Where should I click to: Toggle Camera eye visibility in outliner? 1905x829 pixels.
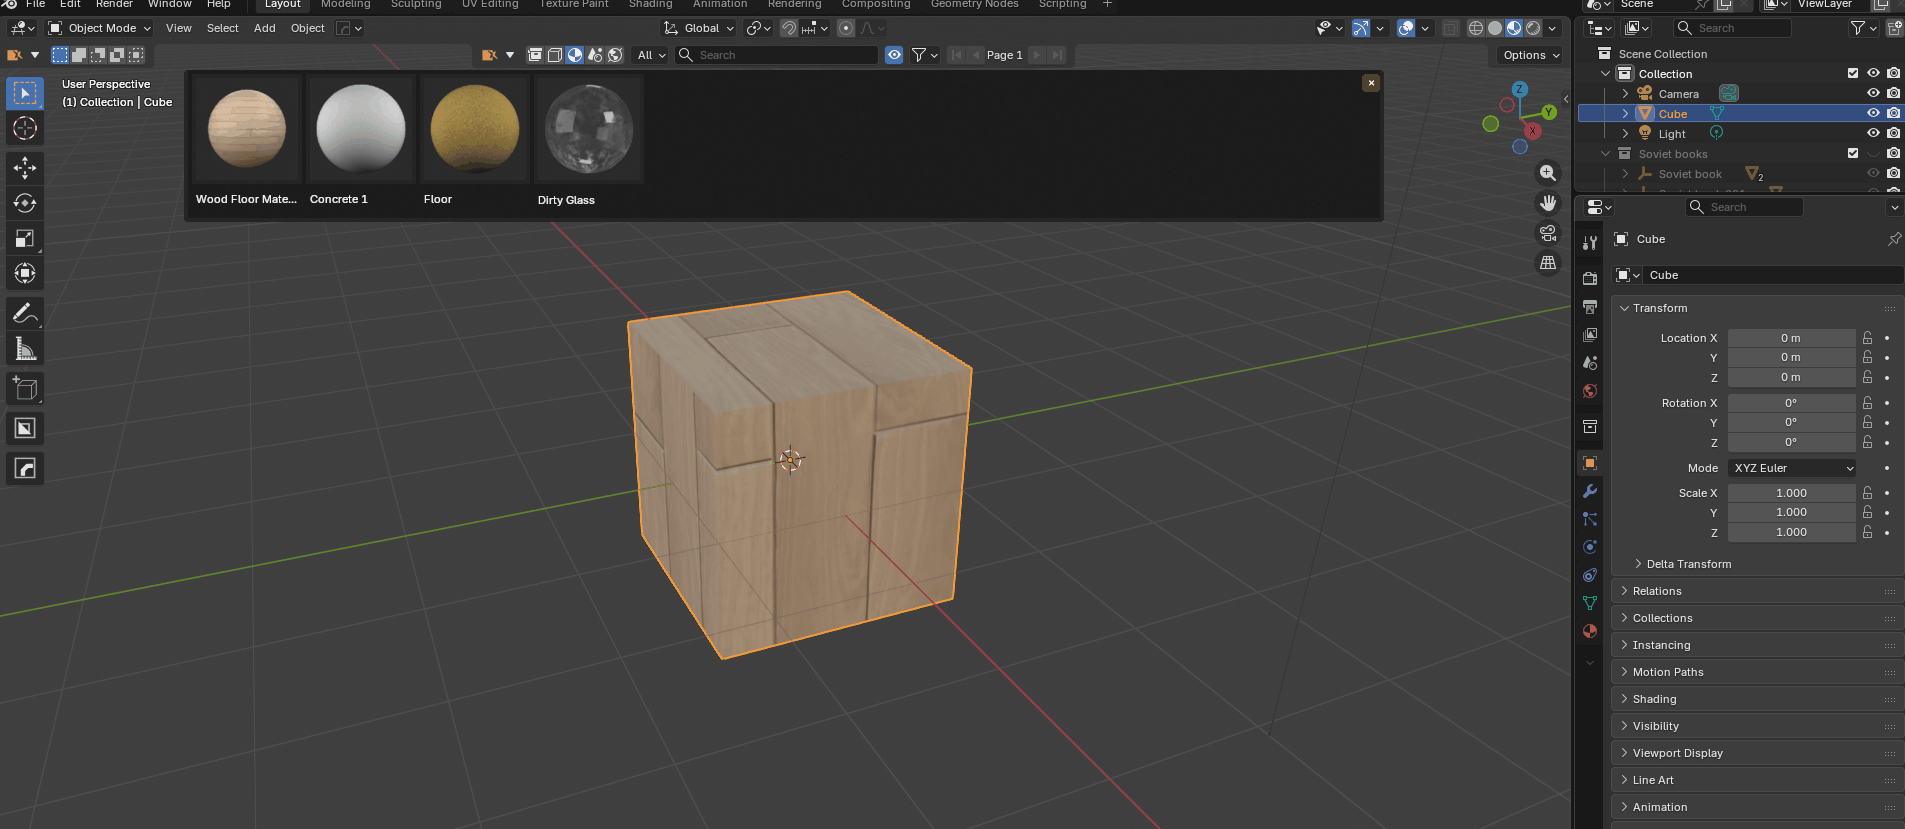pos(1874,93)
